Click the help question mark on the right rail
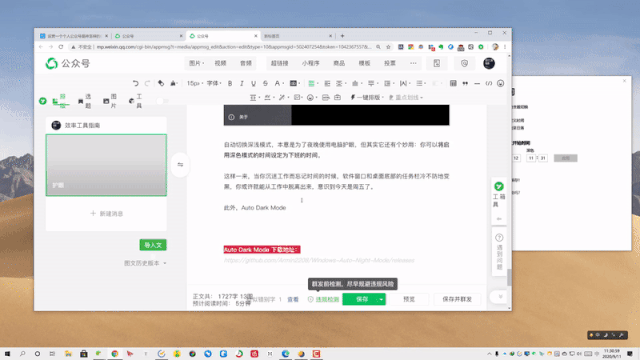Viewport: 640px width, 360px height. coord(499,238)
